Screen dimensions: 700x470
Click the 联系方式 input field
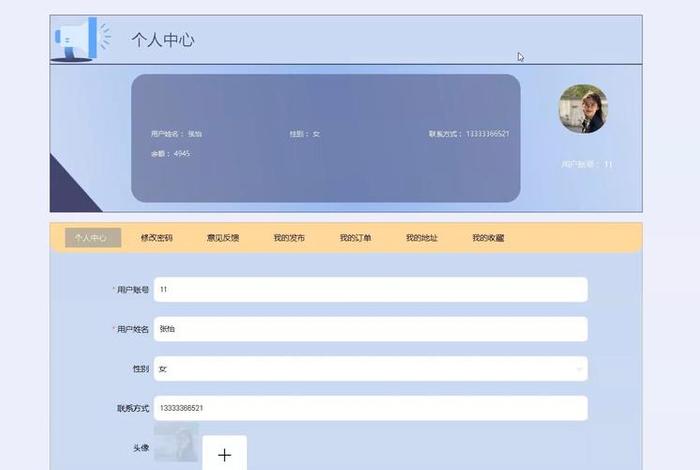coord(371,408)
